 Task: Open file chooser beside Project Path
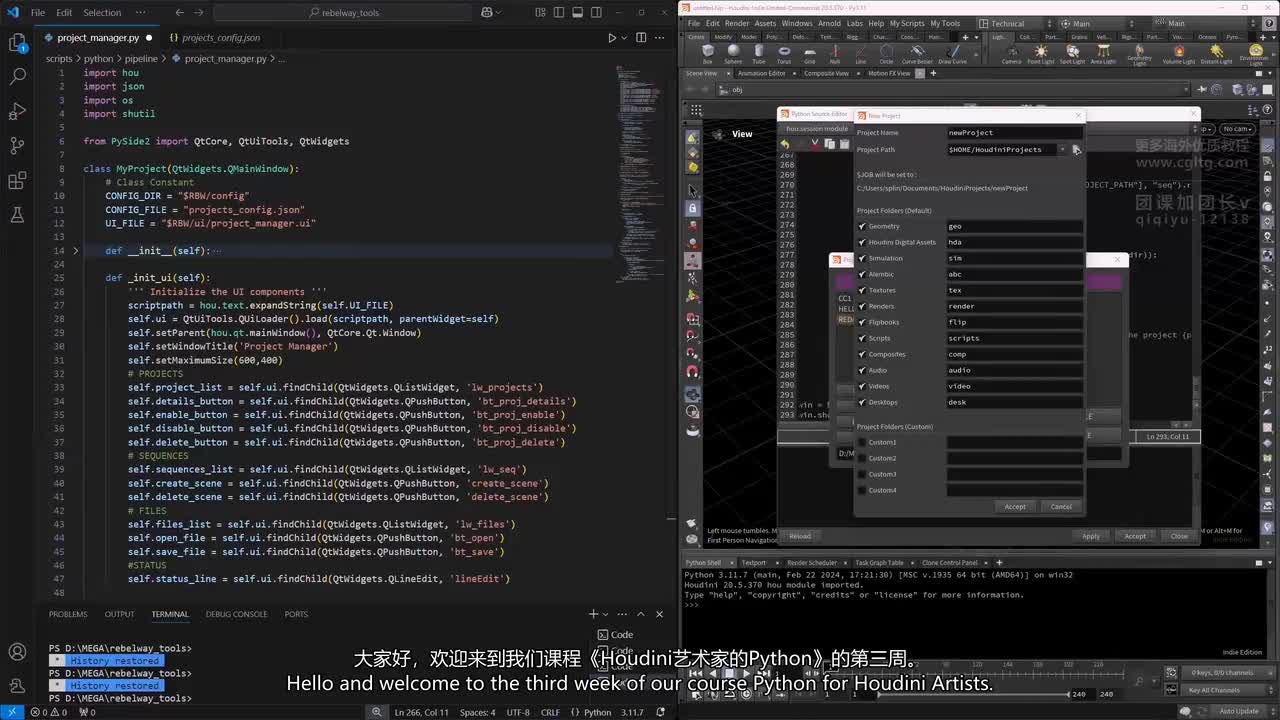tap(1076, 150)
